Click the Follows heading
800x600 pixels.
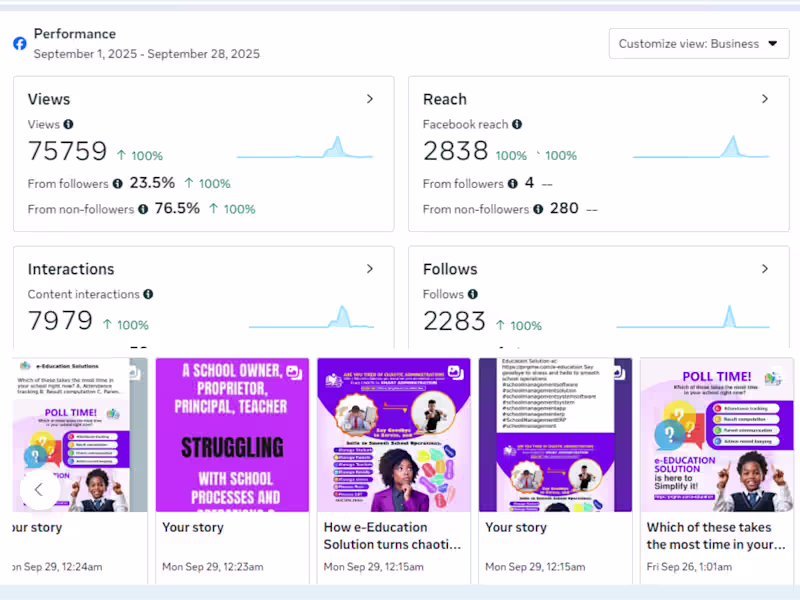click(450, 269)
